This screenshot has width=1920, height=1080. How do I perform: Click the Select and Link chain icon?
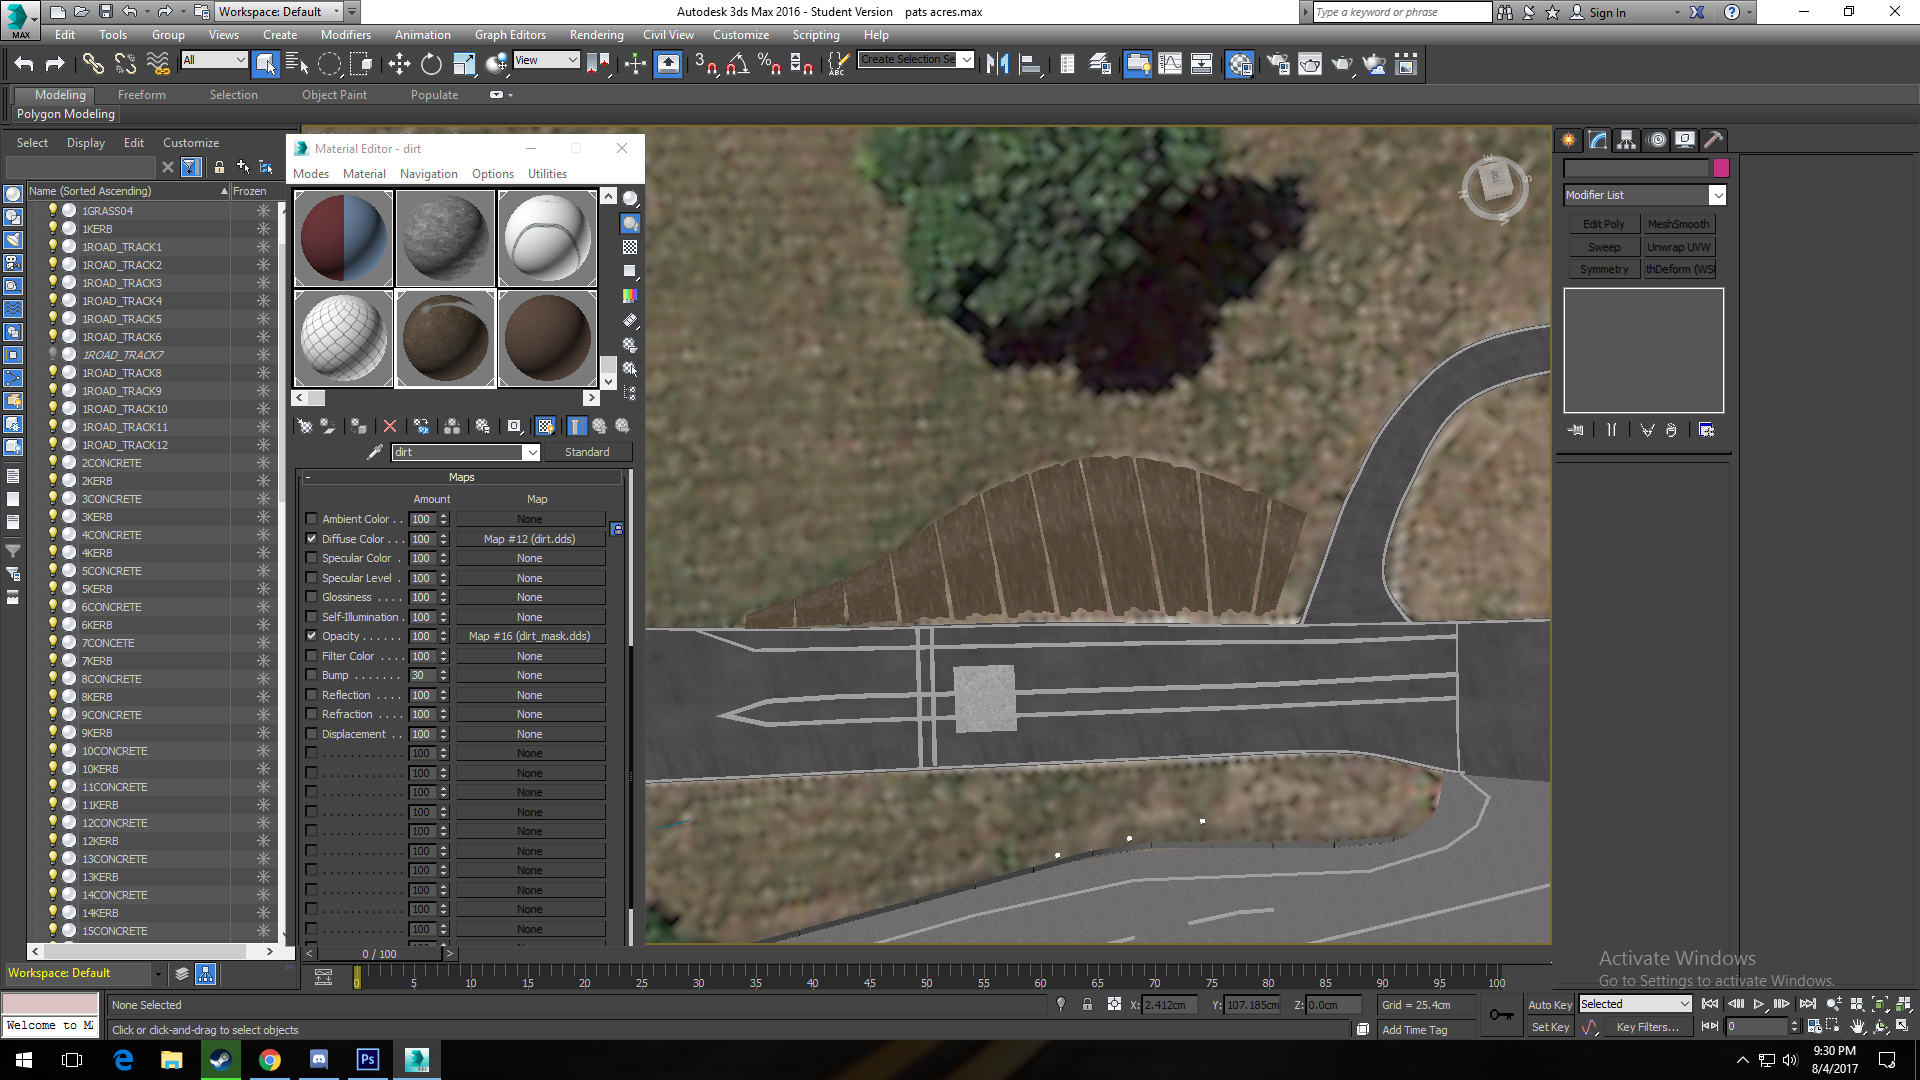tap(93, 64)
